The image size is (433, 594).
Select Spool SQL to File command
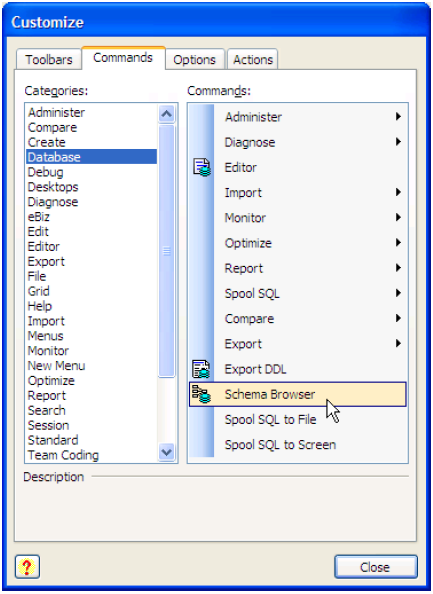[270, 419]
